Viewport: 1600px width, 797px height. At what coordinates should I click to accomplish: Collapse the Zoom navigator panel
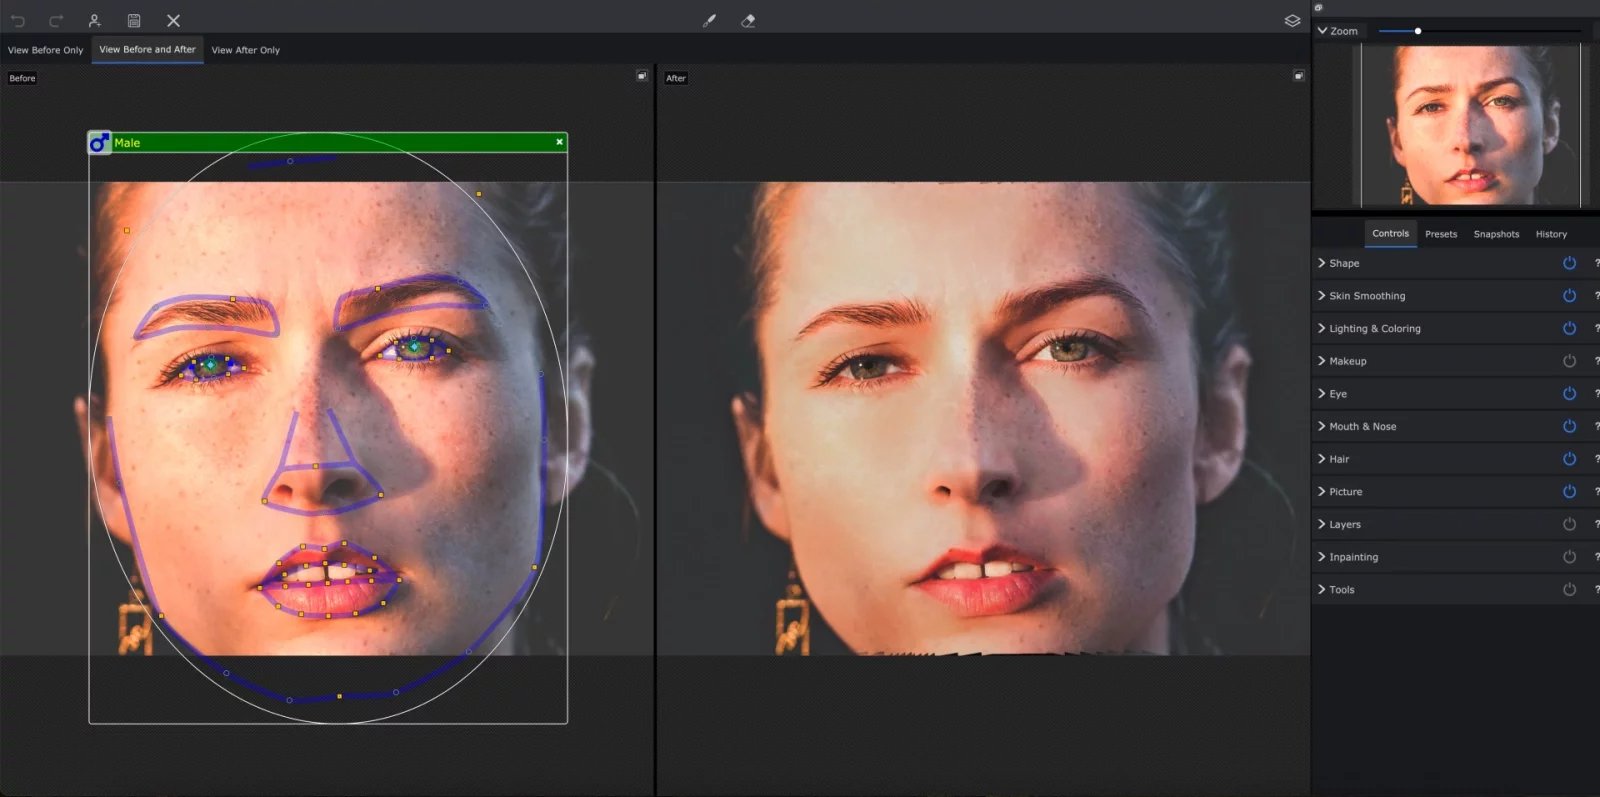1322,31
